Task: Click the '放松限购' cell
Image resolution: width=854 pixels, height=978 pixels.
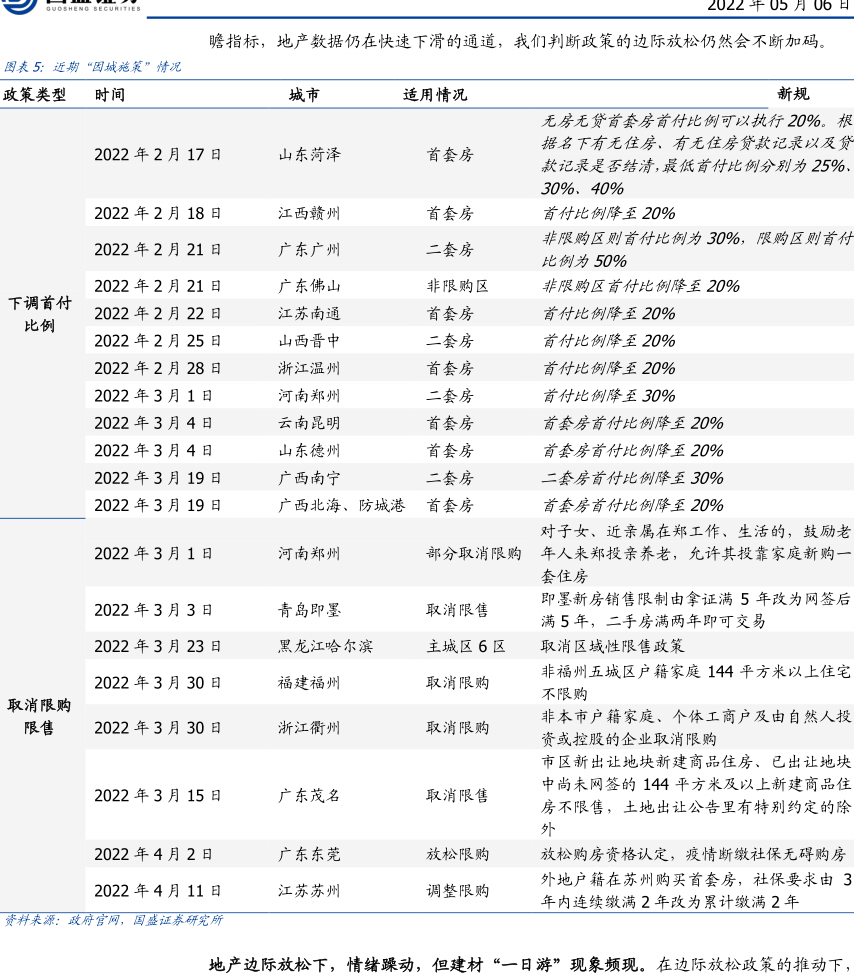Action: coord(457,855)
